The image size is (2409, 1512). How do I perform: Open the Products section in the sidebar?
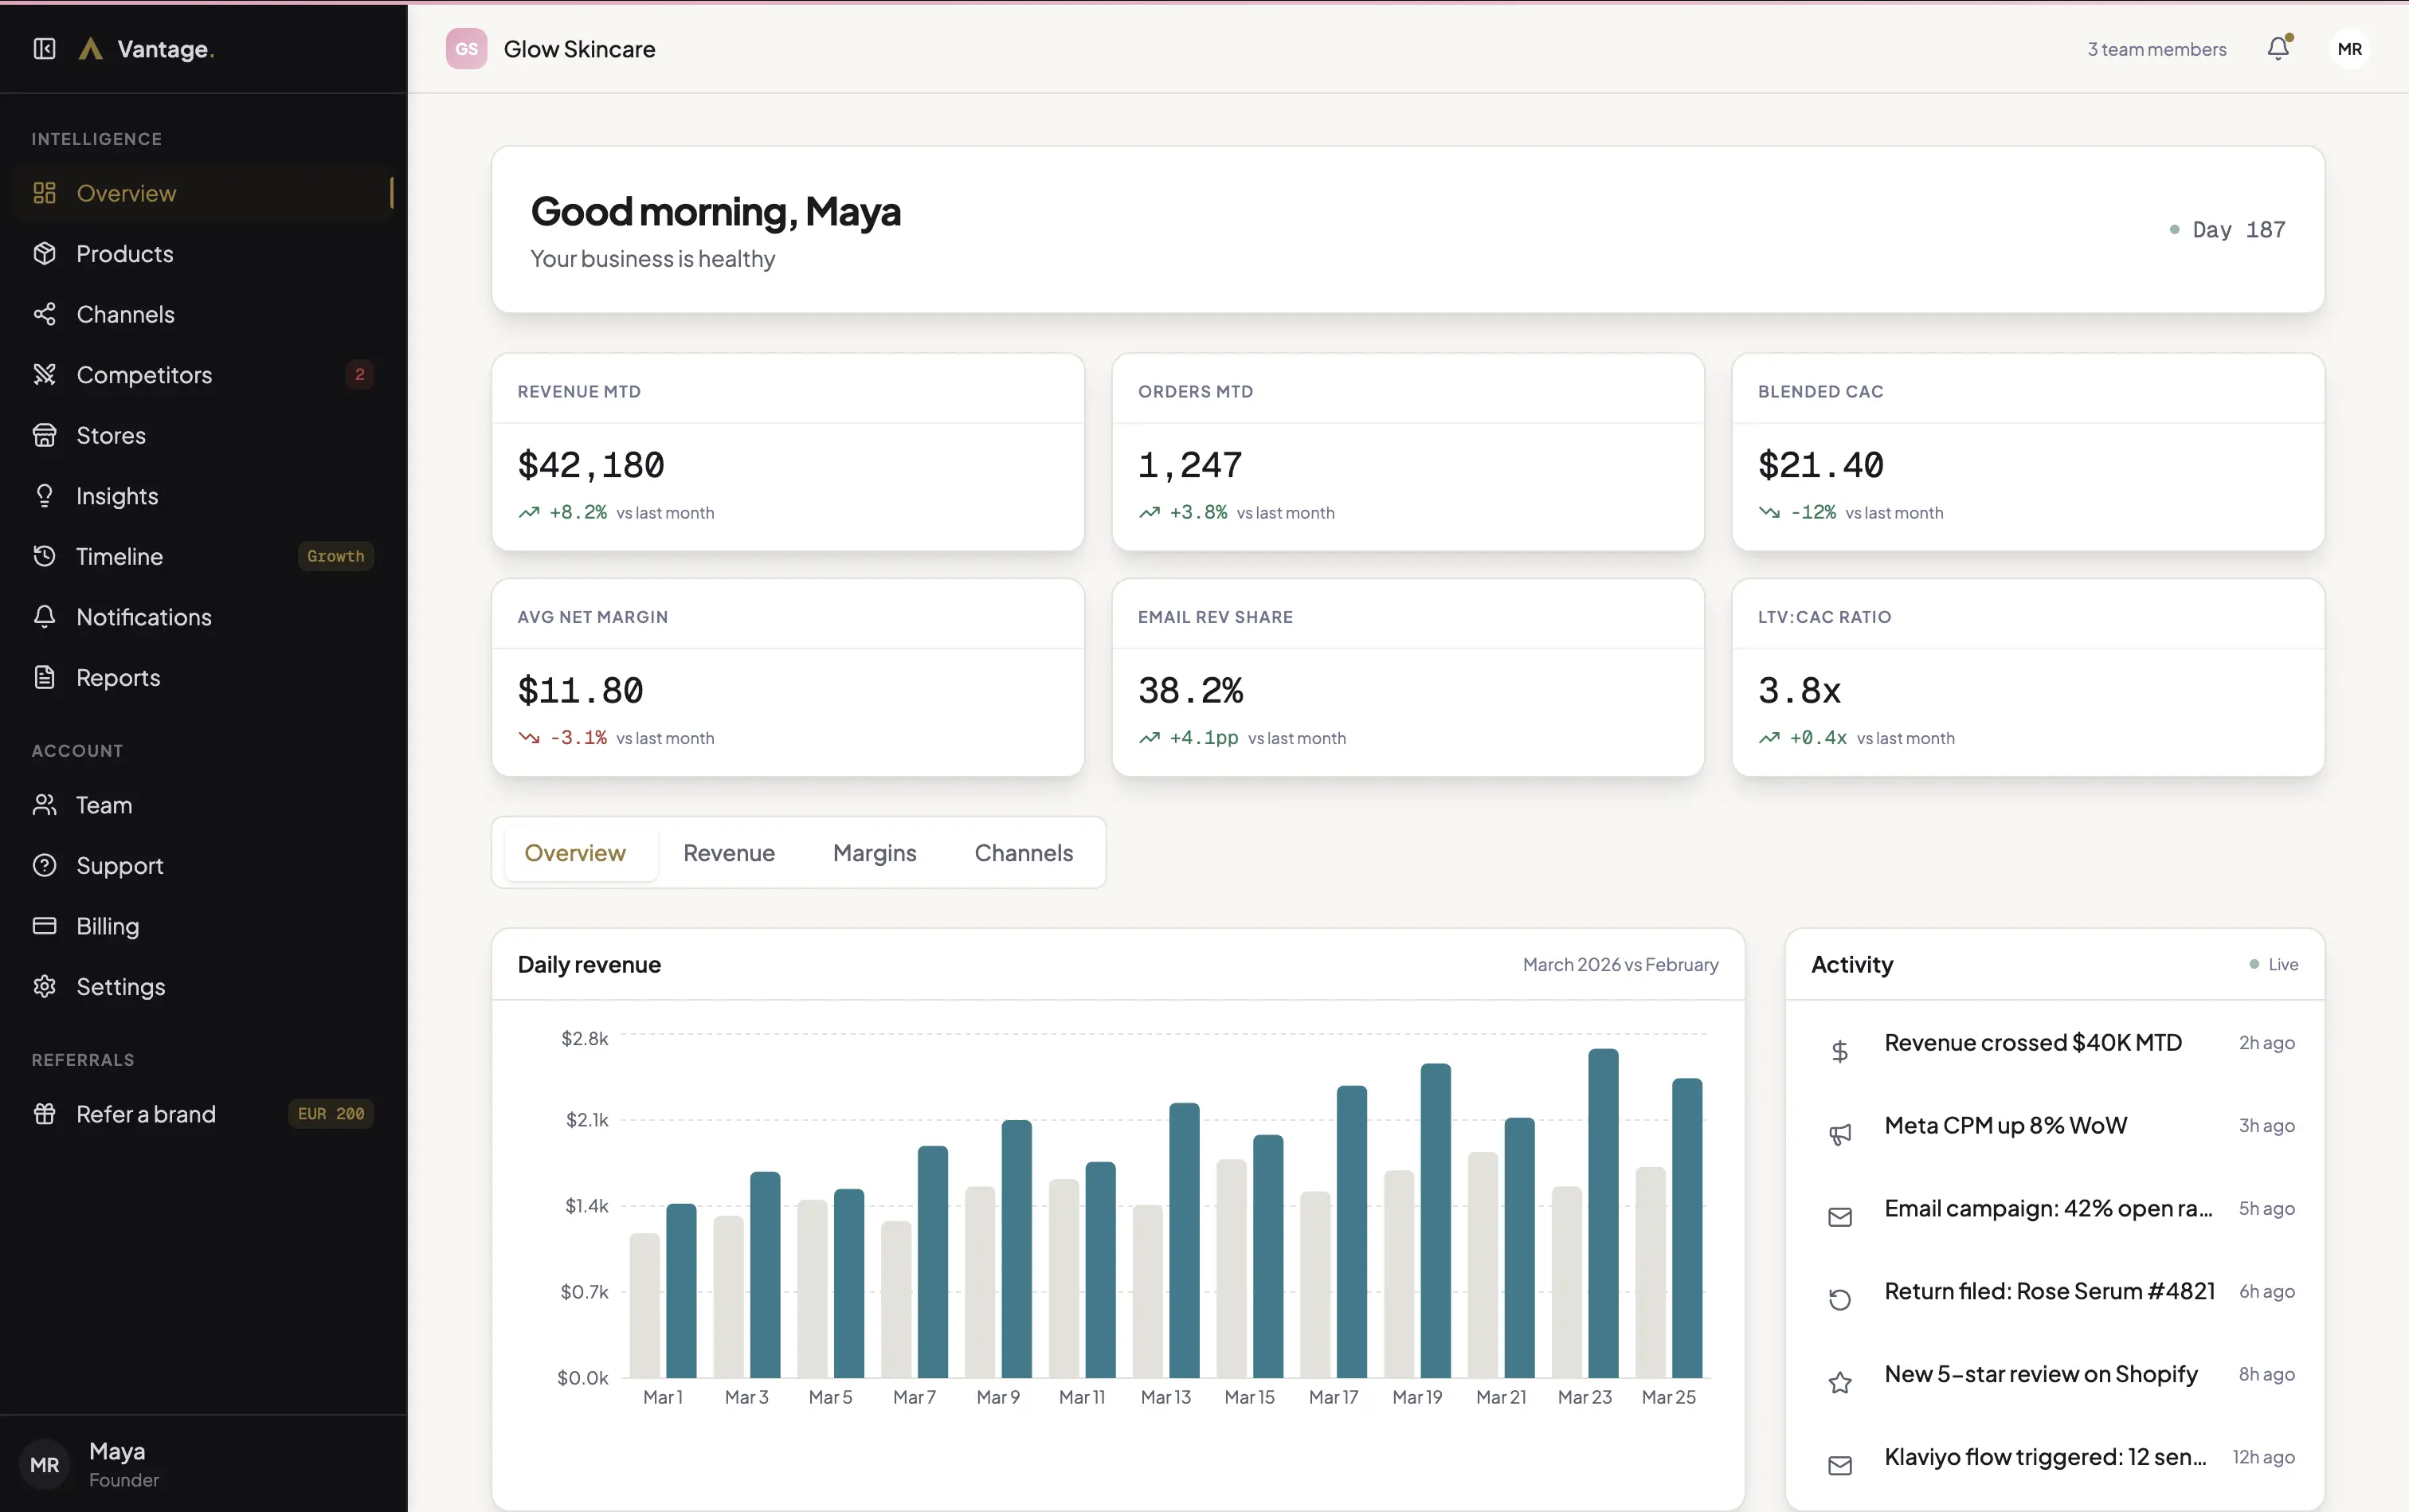click(x=123, y=254)
